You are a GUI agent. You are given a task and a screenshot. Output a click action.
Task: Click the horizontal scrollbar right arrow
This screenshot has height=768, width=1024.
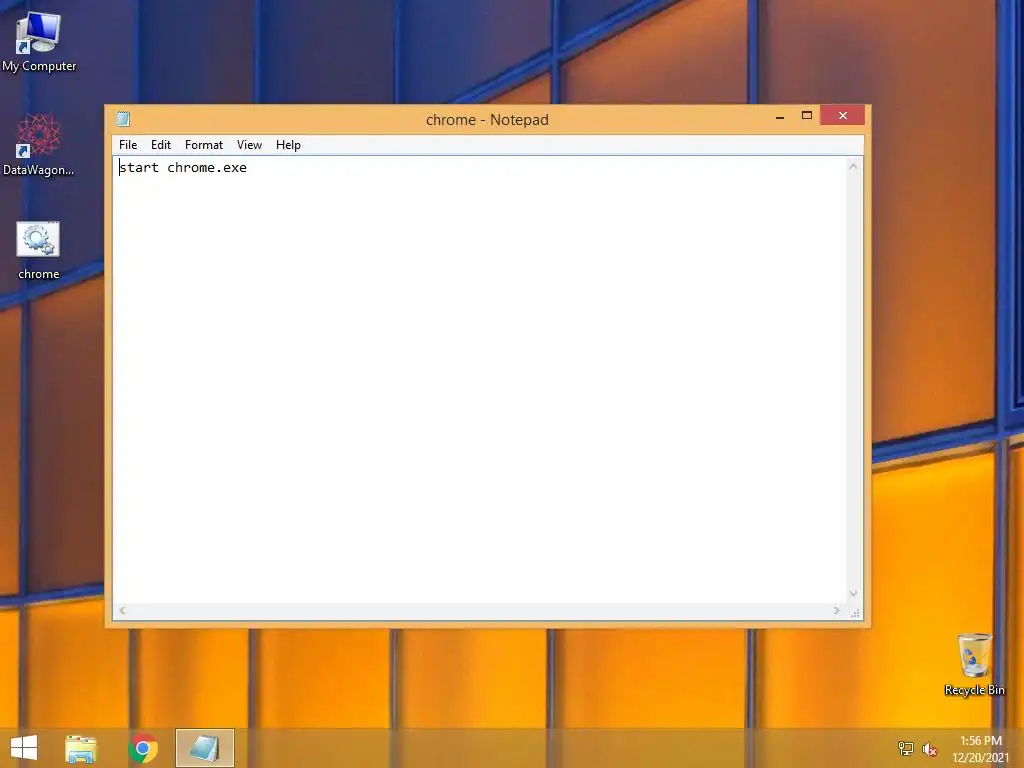[836, 611]
